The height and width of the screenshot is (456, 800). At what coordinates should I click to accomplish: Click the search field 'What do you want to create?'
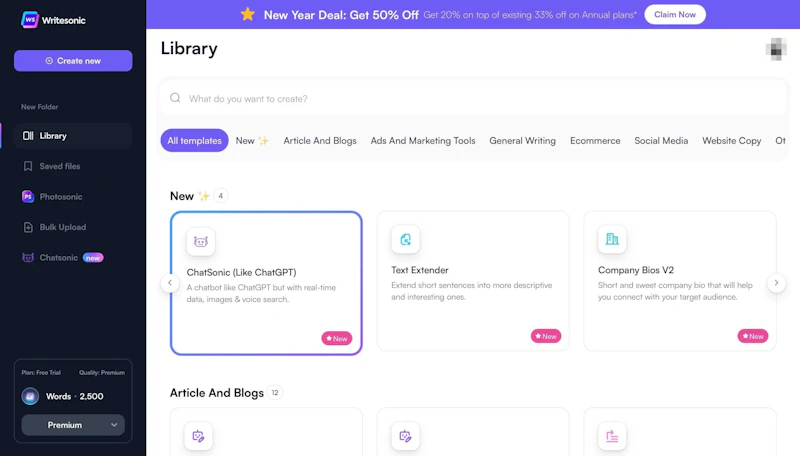[473, 98]
